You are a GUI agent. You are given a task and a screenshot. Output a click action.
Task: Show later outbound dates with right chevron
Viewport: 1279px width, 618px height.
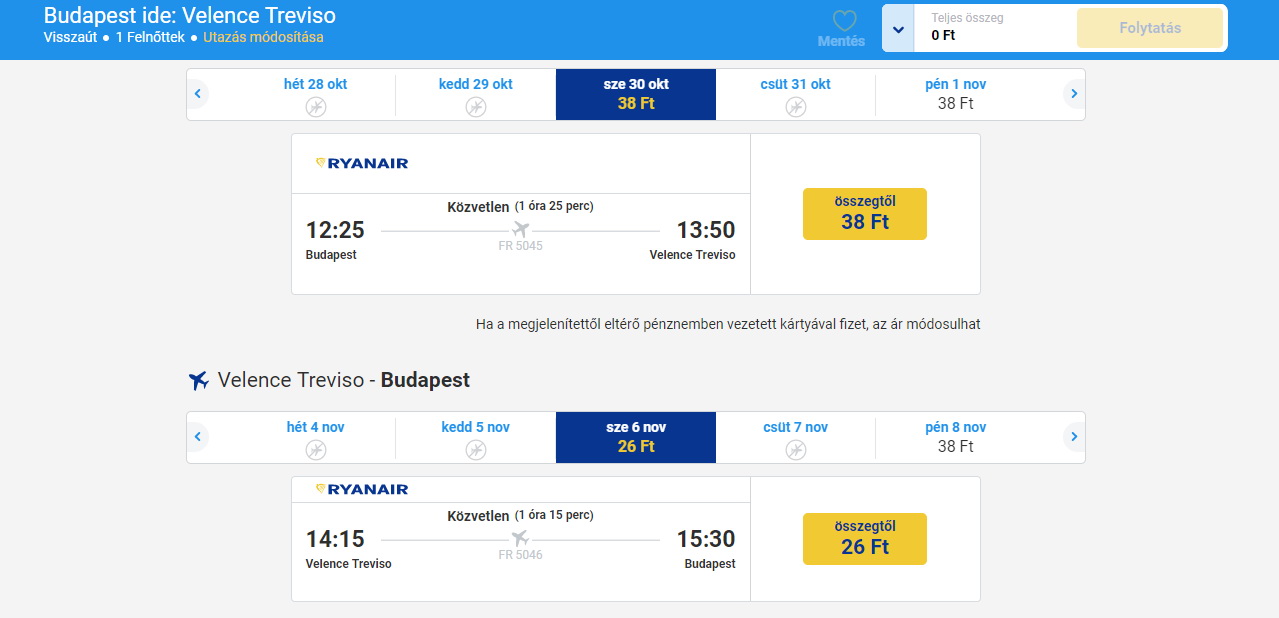point(1074,95)
